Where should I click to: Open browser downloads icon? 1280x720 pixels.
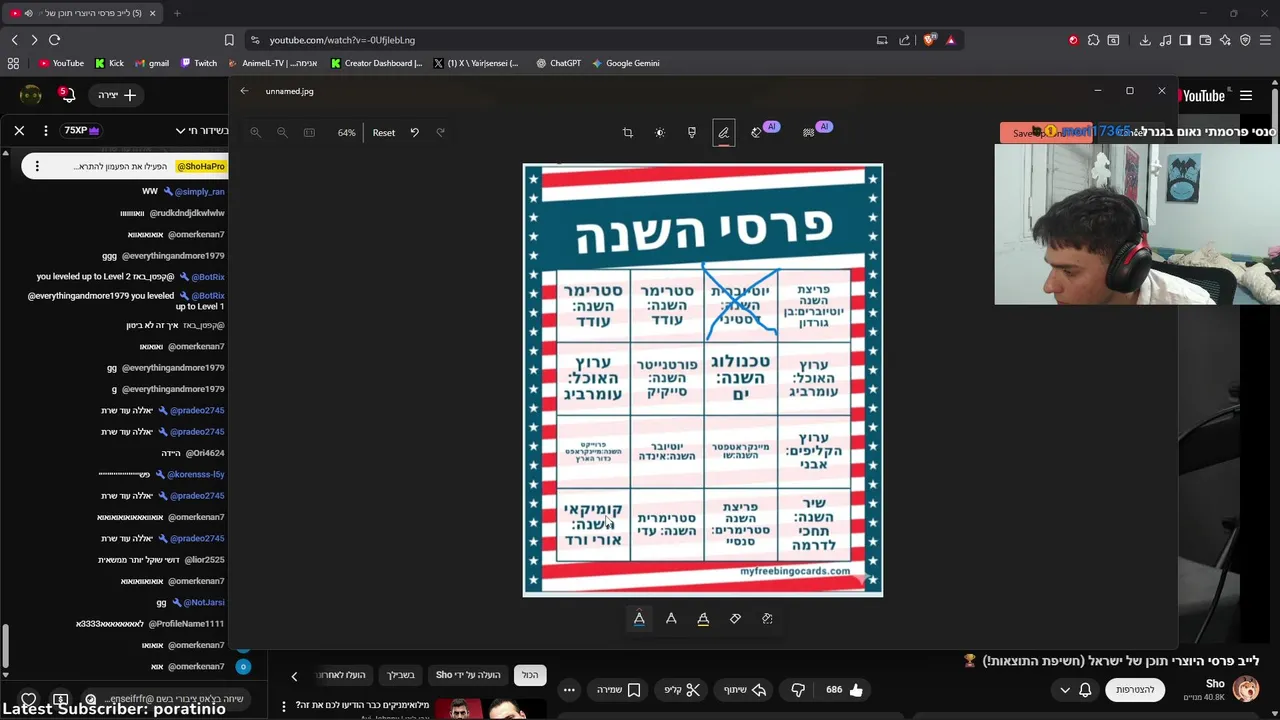(x=1145, y=40)
